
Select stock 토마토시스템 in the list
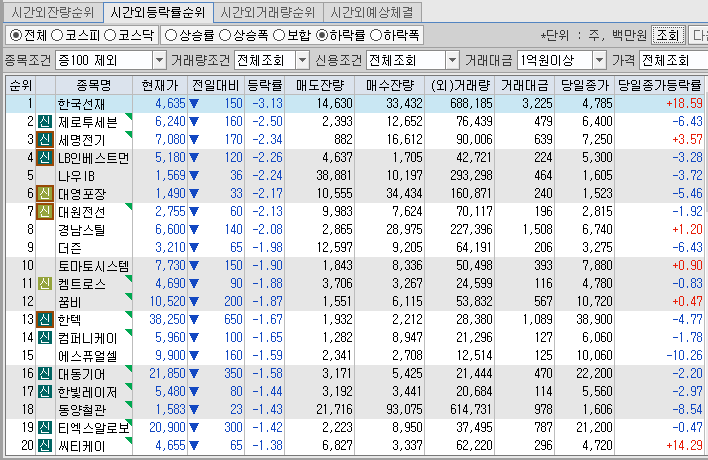[93, 266]
